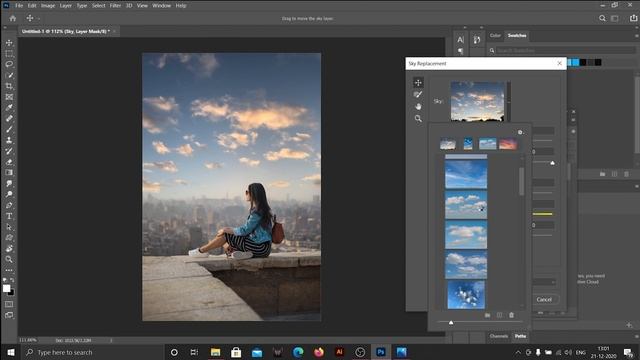Image resolution: width=640 pixels, height=360 pixels.
Task: Click the taskbar search box
Action: tap(93, 352)
